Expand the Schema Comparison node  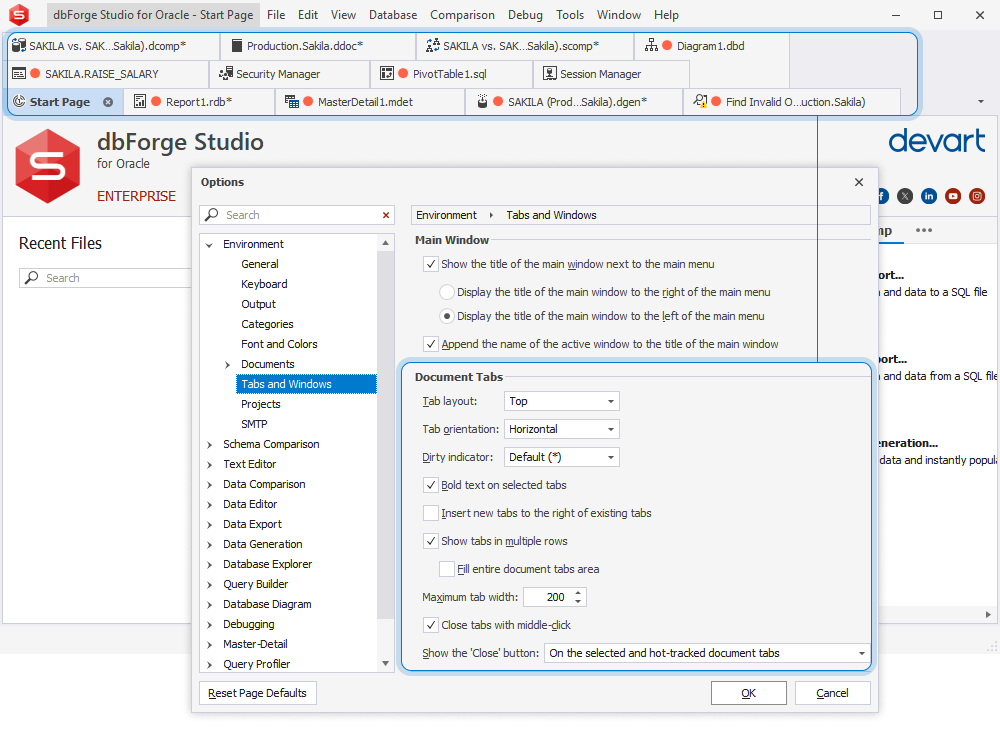pyautogui.click(x=209, y=445)
